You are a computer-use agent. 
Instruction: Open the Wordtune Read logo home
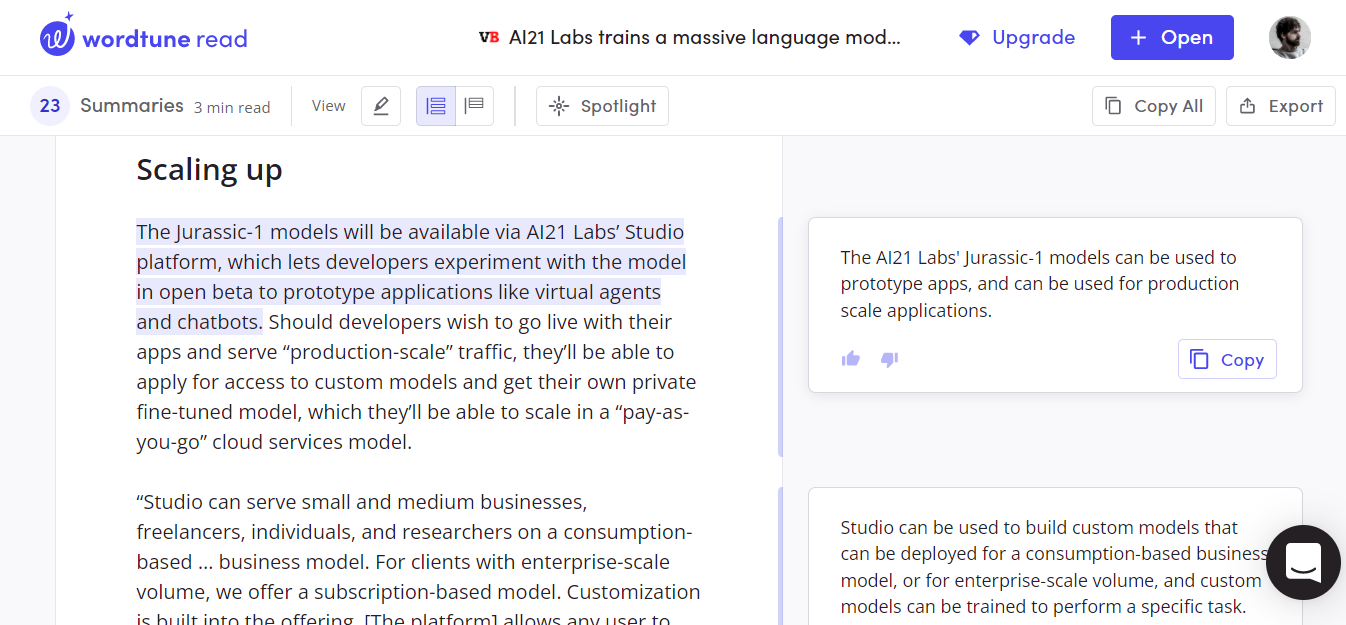click(x=144, y=36)
